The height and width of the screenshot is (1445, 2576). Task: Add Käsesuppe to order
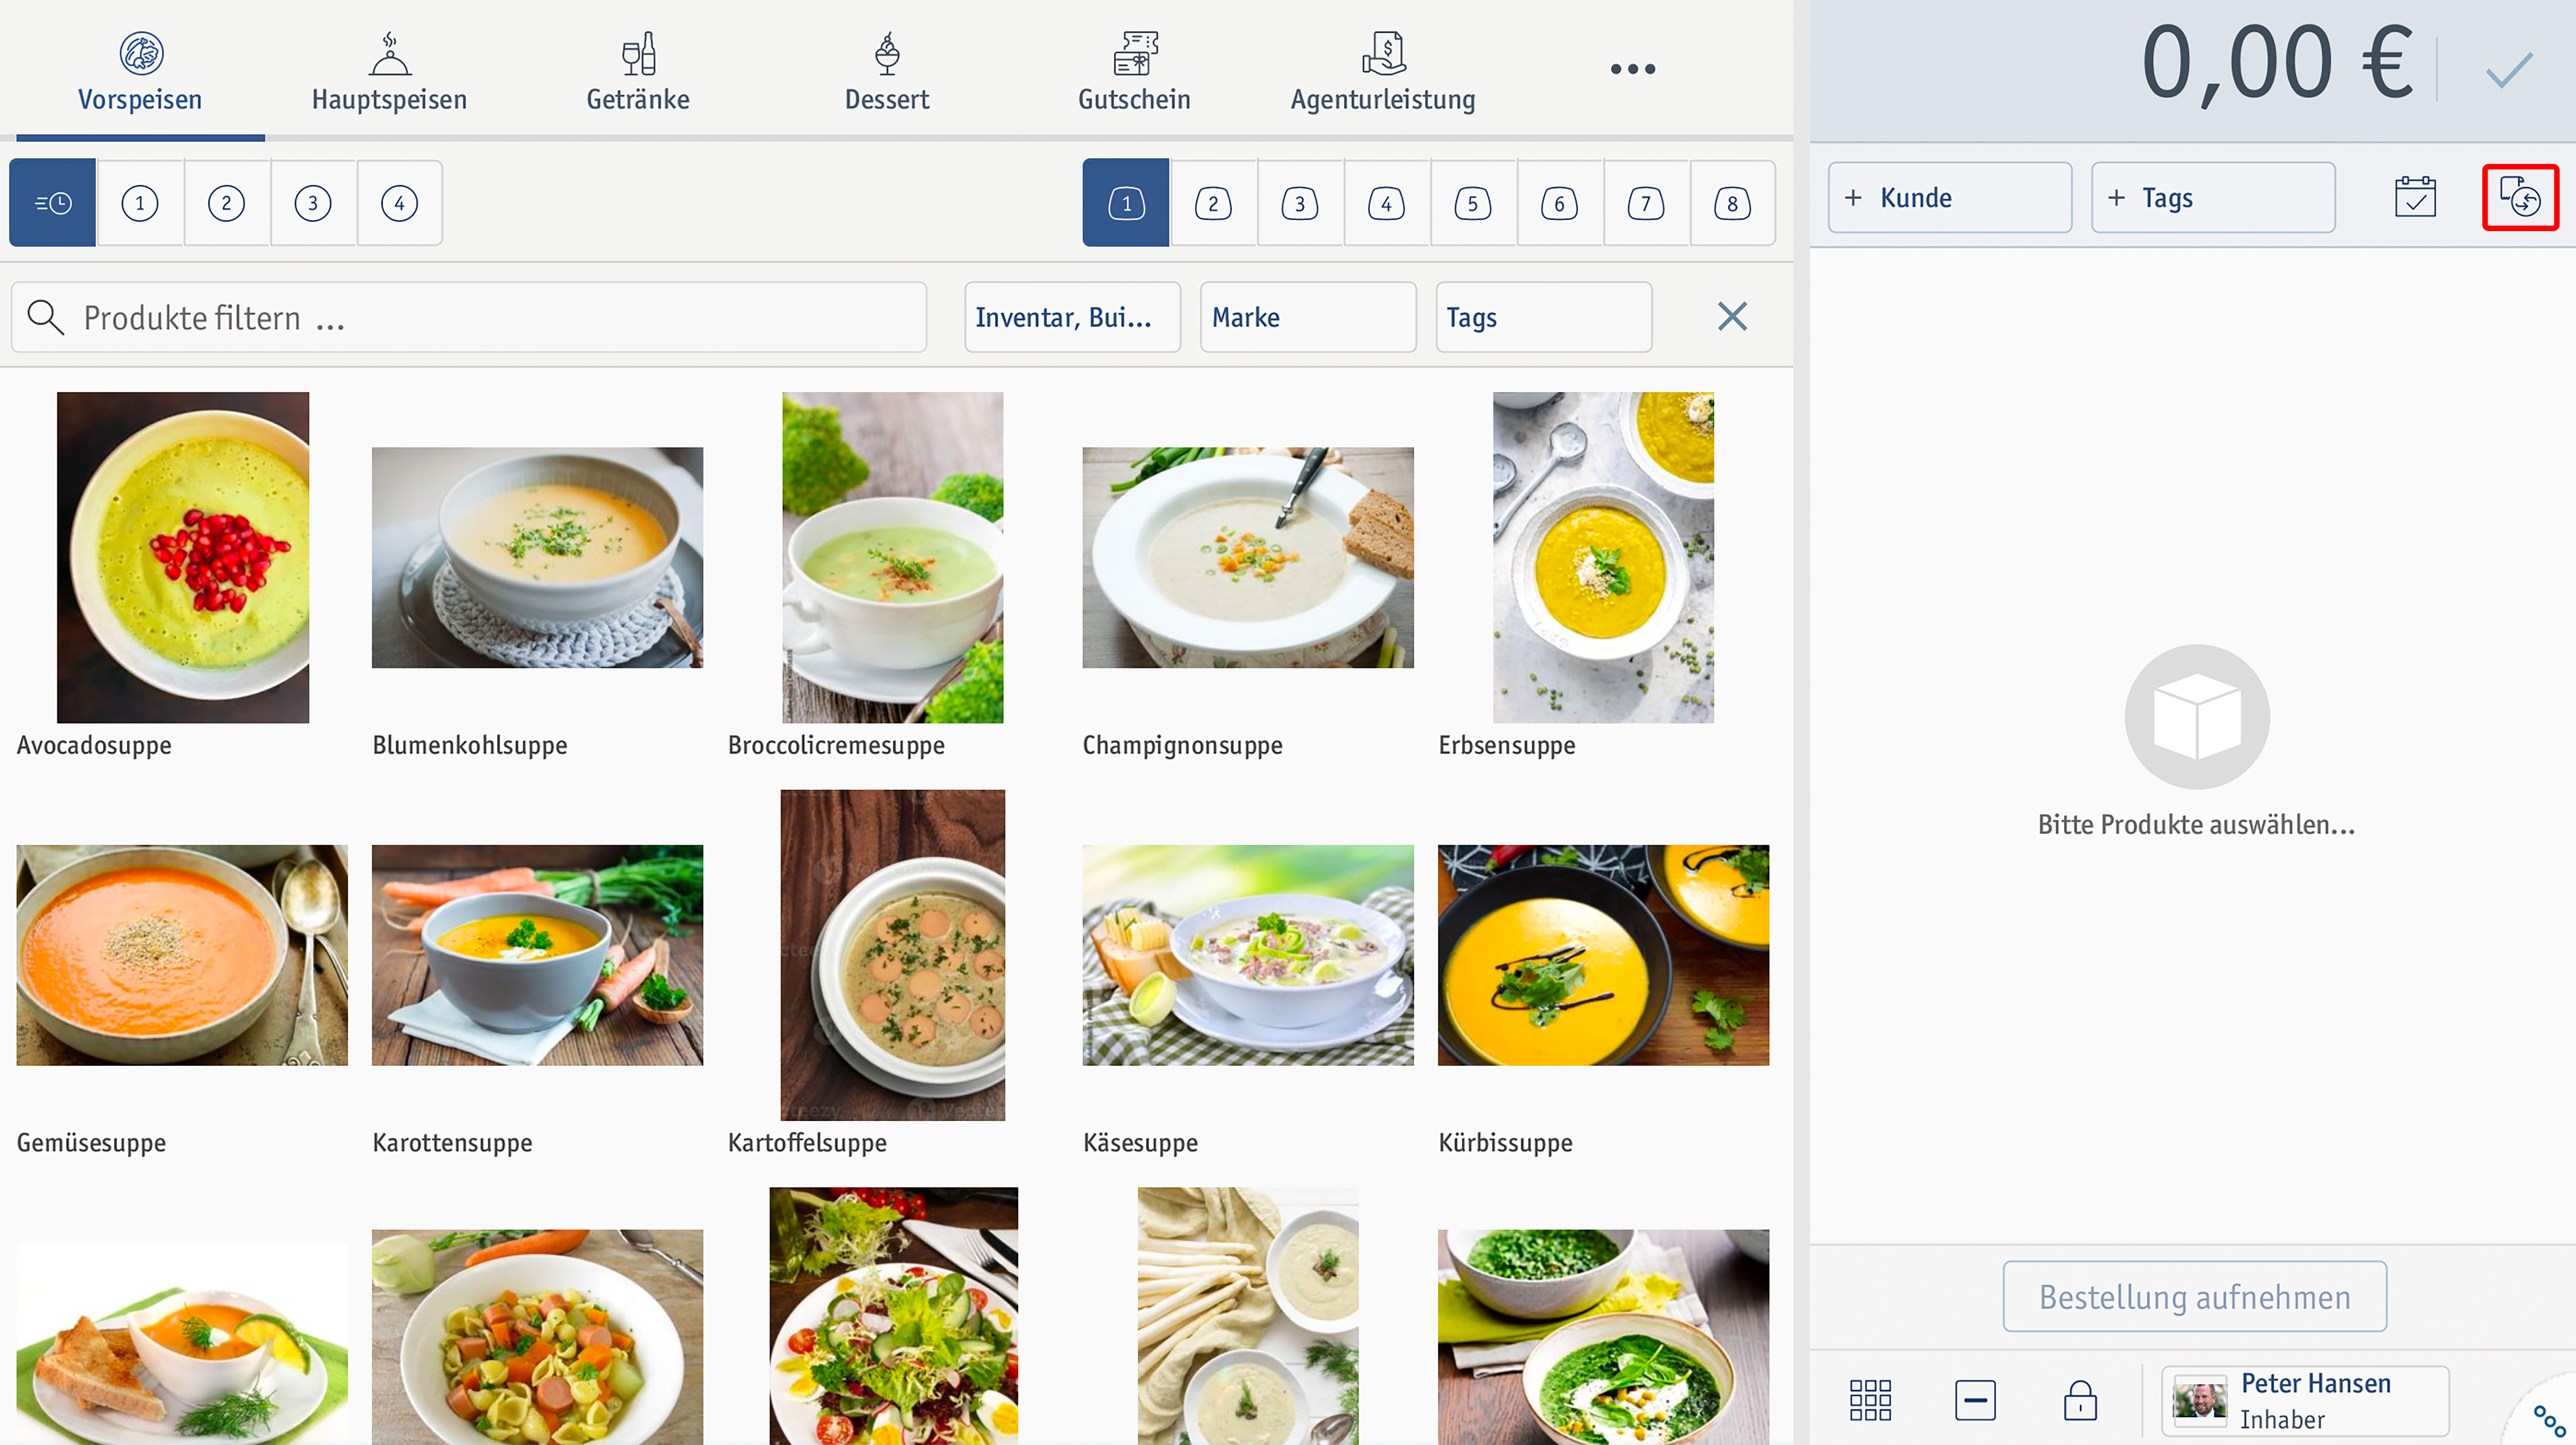pyautogui.click(x=1247, y=955)
